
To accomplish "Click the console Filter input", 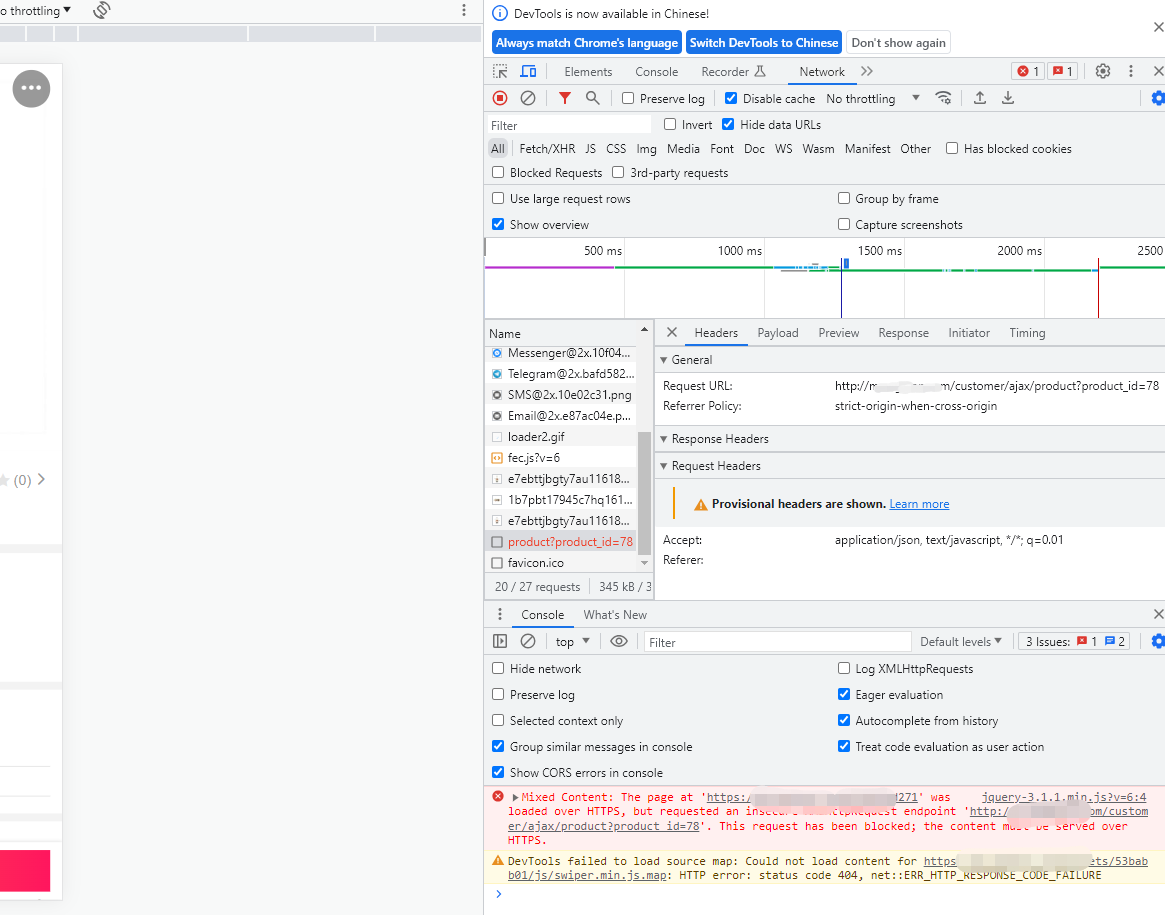I will [777, 642].
